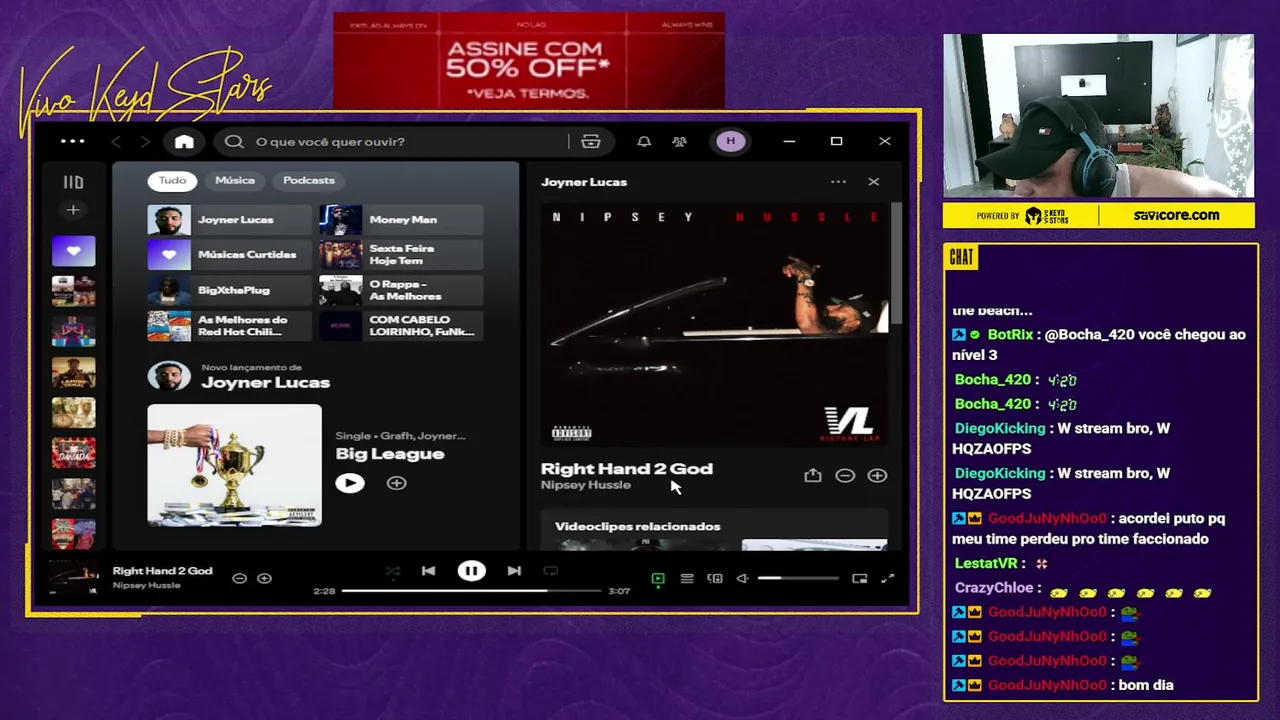This screenshot has height=720, width=1280.
Task: Open the Spotify three-dot main menu
Action: click(73, 141)
